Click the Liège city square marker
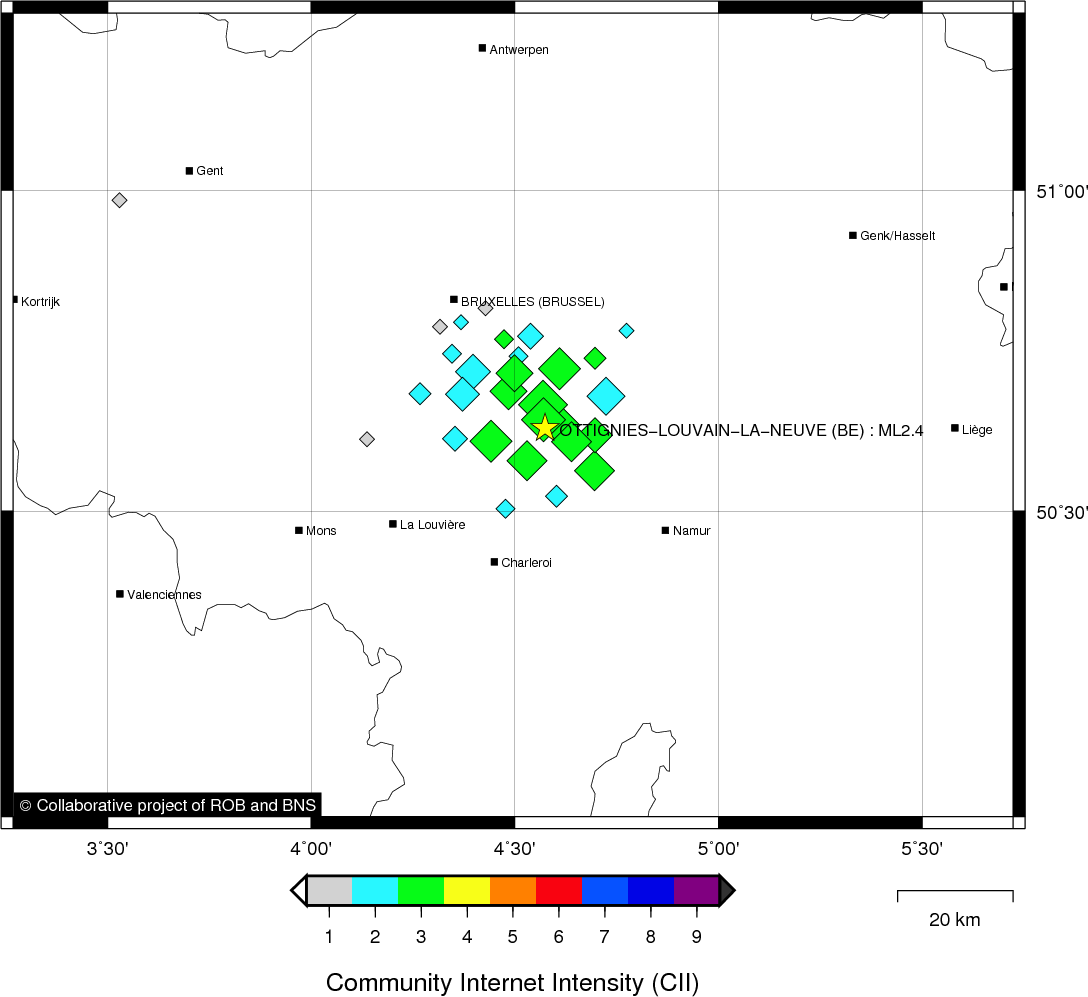The width and height of the screenshot is (1088, 997). pos(955,428)
